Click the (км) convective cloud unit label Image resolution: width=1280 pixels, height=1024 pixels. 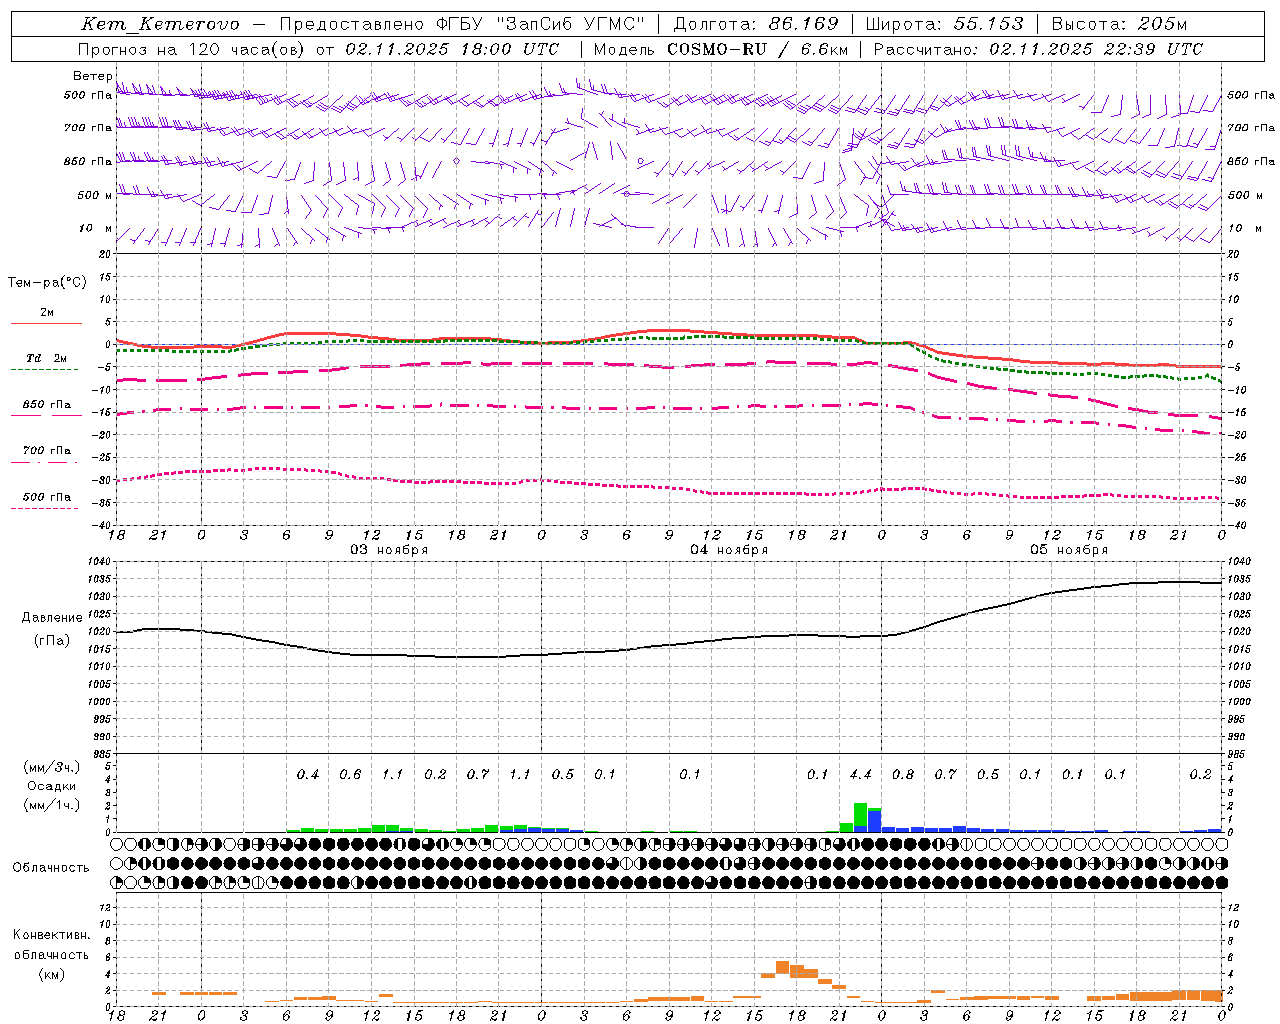[51, 974]
